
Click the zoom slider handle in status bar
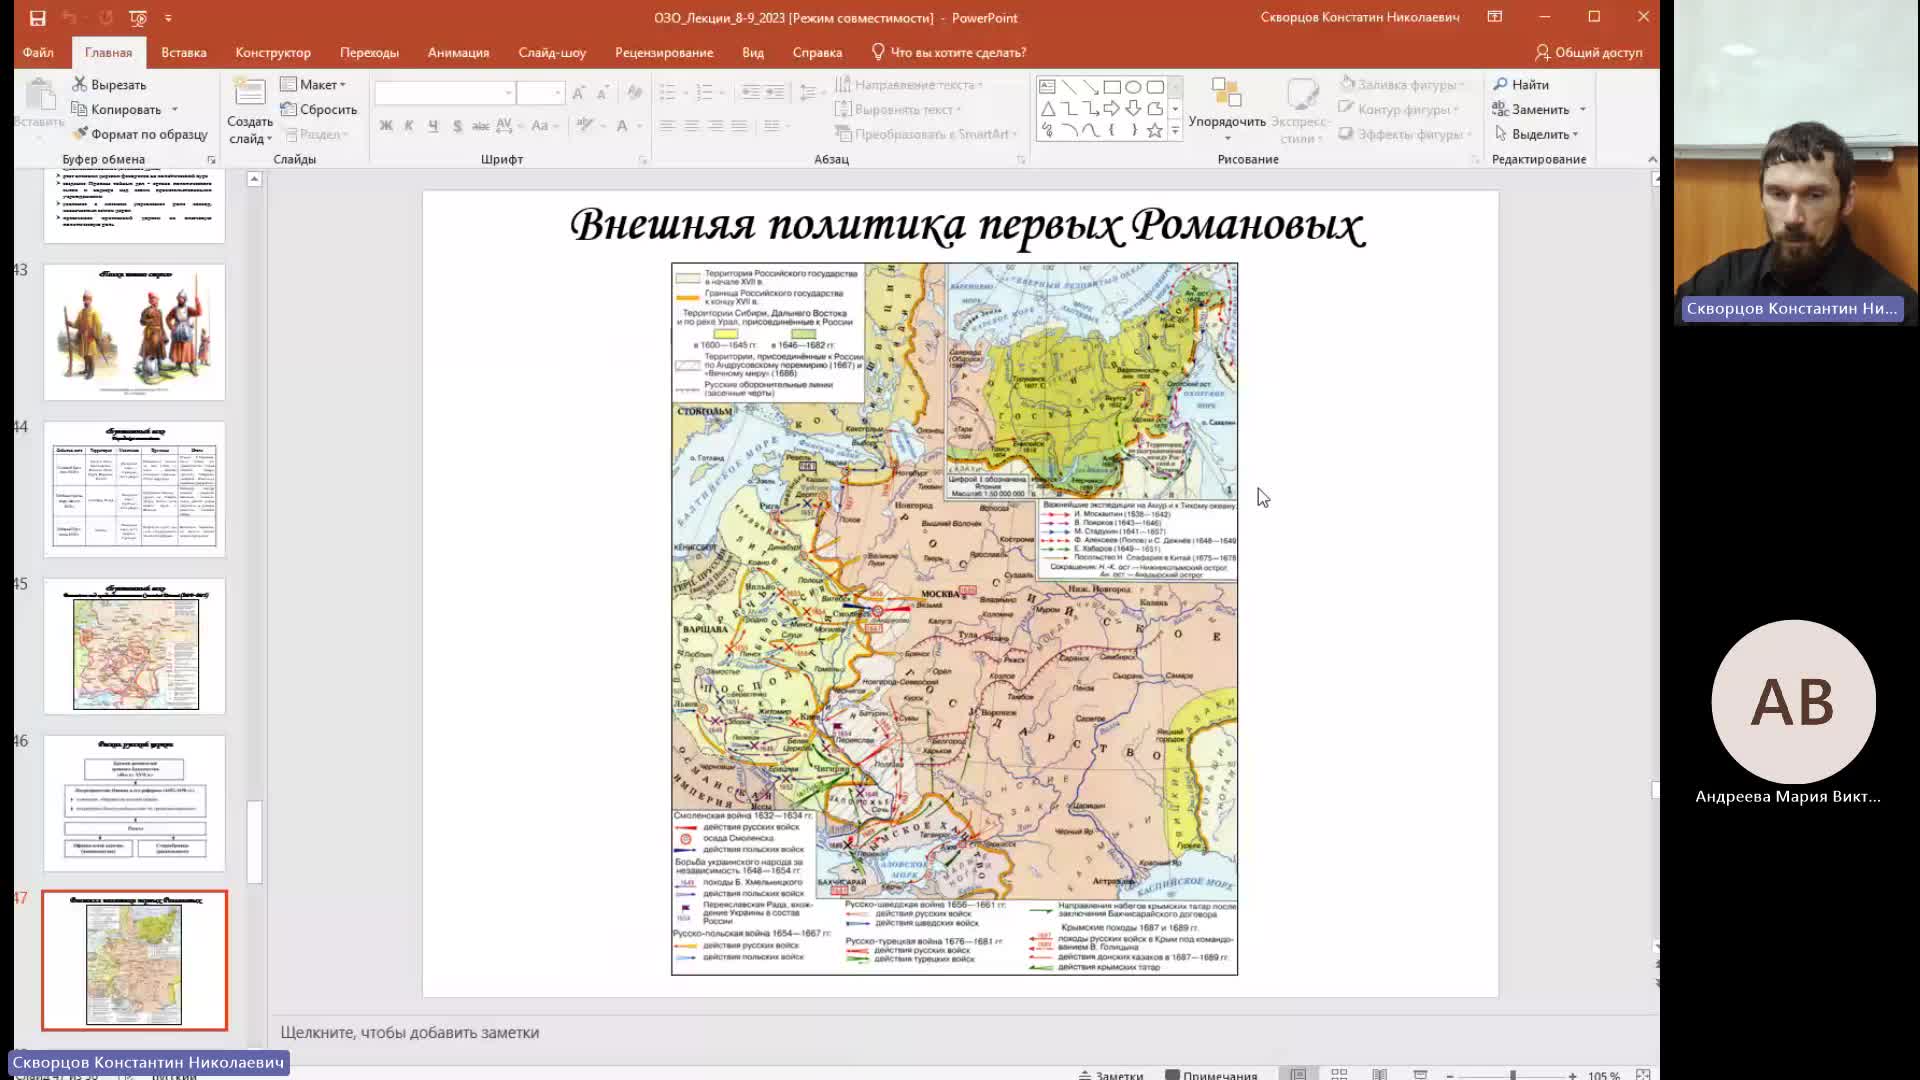1513,1075
